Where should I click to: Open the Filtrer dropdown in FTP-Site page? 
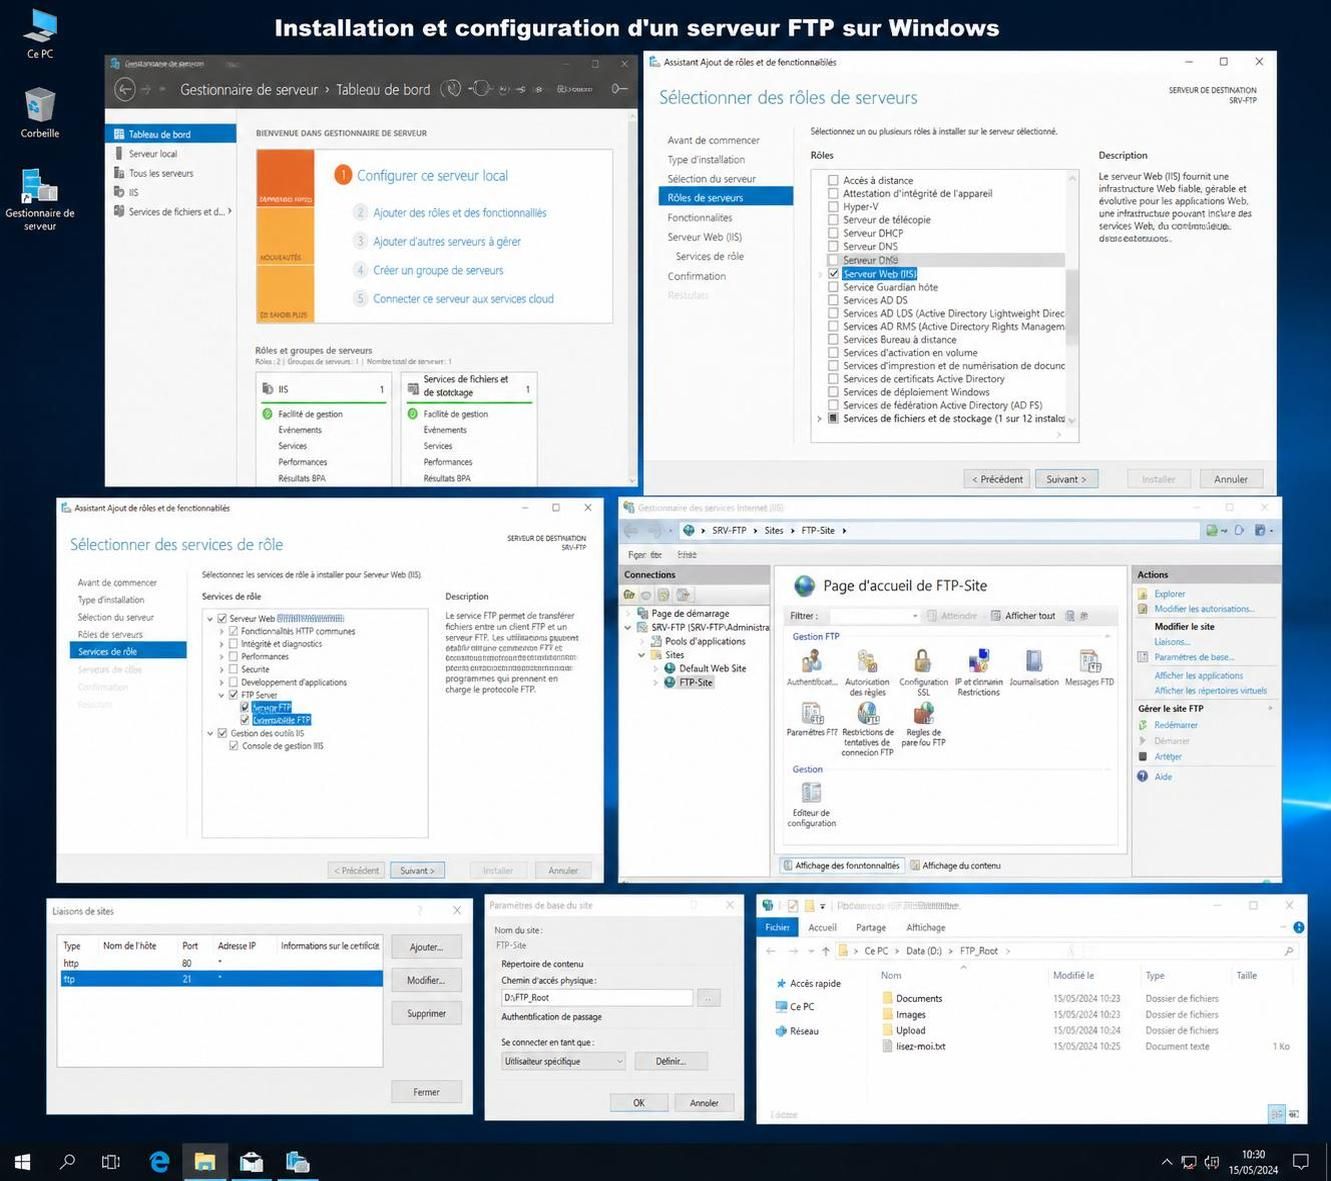(874, 616)
